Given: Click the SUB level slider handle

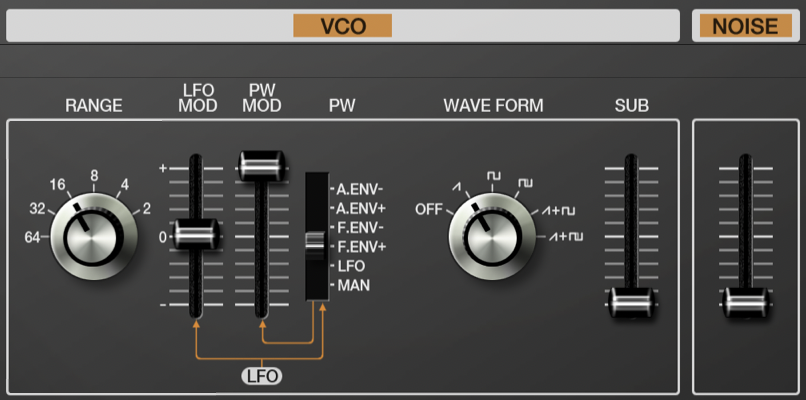Looking at the screenshot, I should 631,302.
